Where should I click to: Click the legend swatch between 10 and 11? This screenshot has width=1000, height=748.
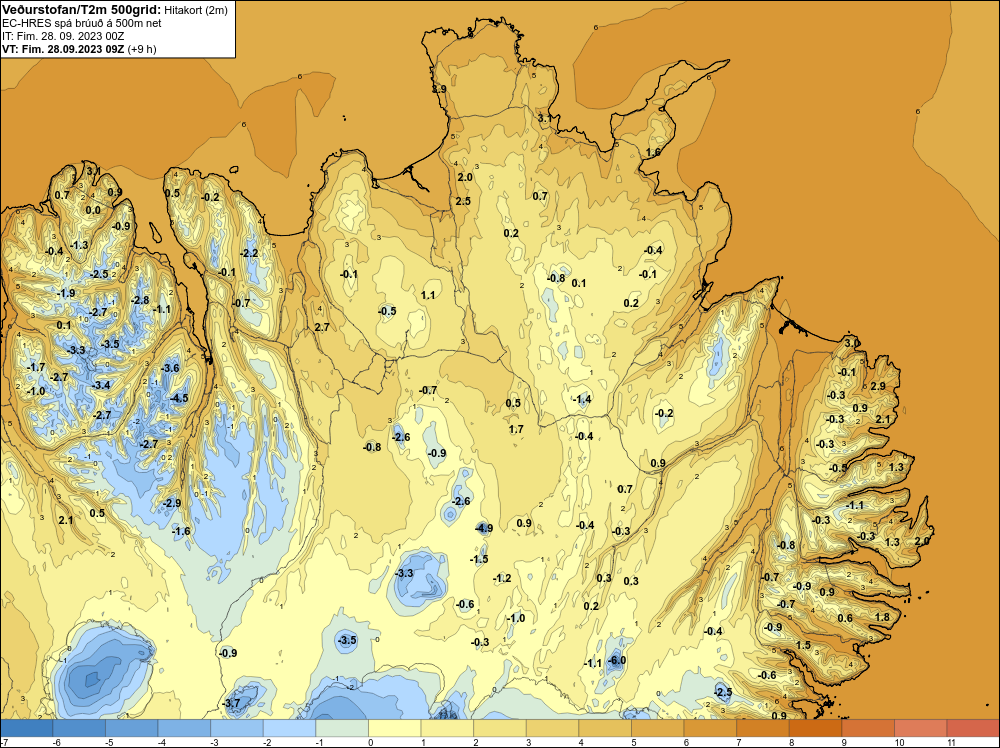pos(920,728)
